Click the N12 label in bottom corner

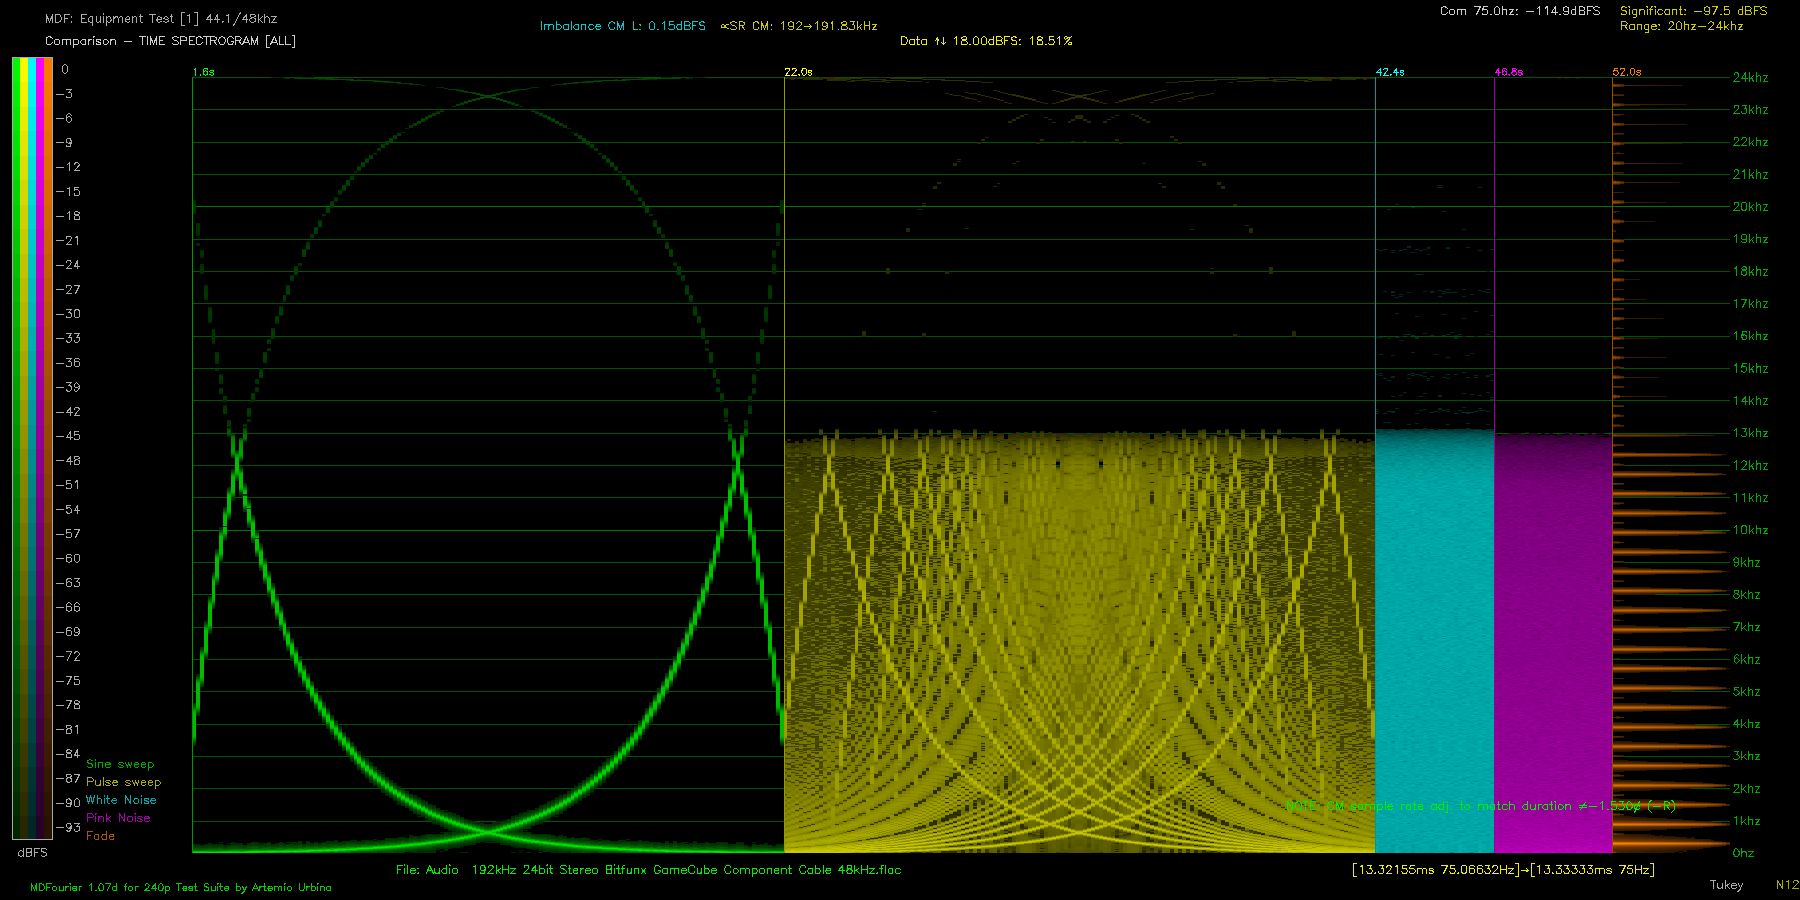pos(1786,885)
